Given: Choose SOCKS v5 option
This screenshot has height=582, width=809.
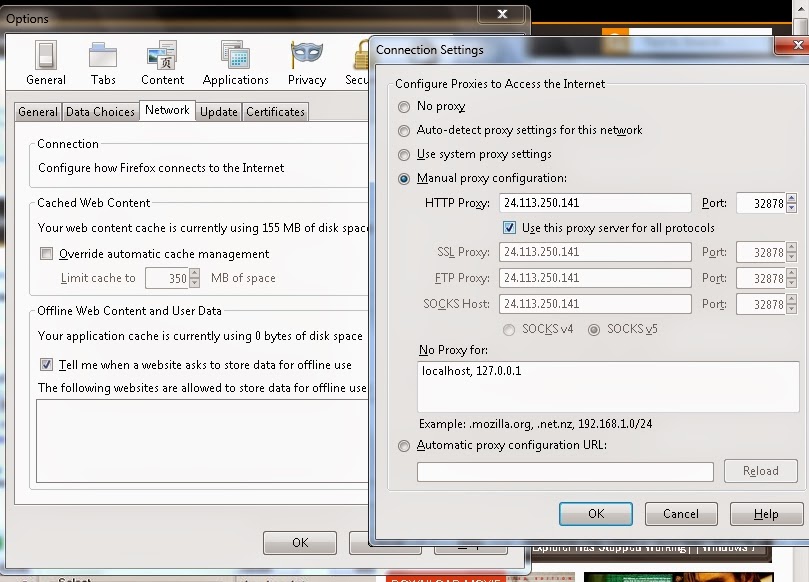Looking at the screenshot, I should click(594, 330).
